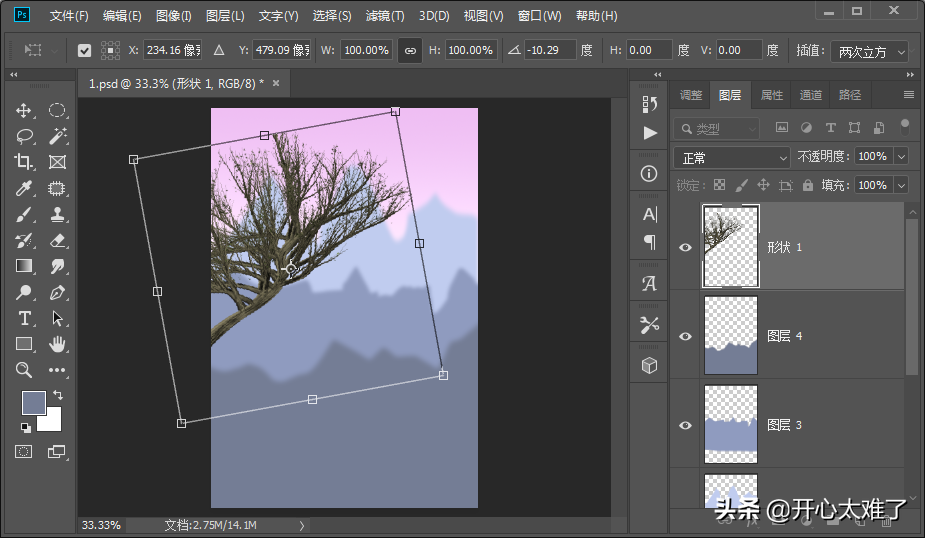Switch to the 路径 tab
The image size is (925, 538).
pyautogui.click(x=849, y=95)
